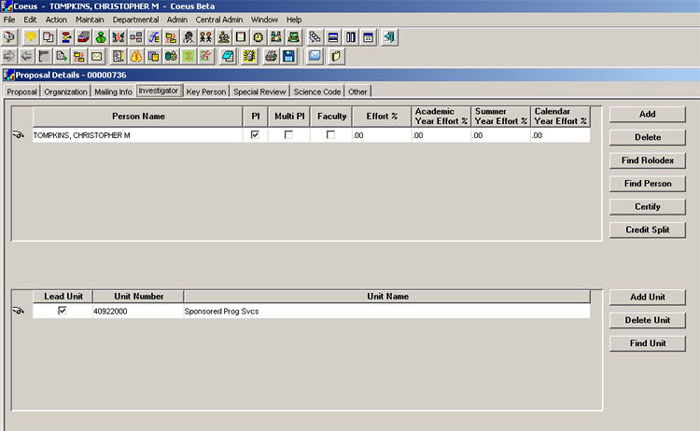This screenshot has height=431, width=700.
Task: Click the gray back arrow icon
Action: [x=27, y=56]
